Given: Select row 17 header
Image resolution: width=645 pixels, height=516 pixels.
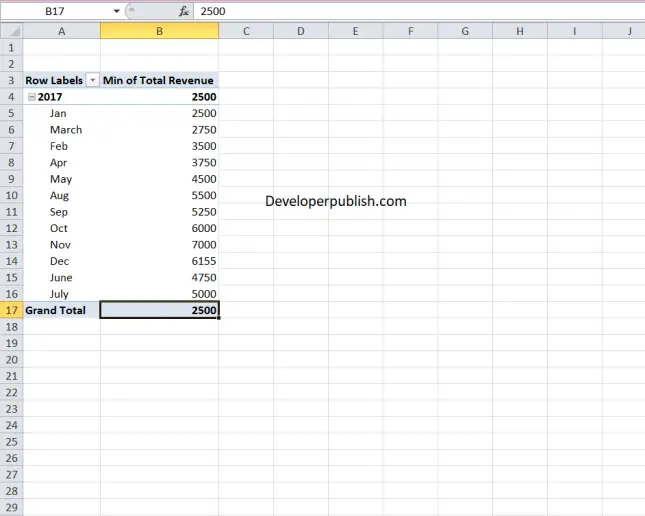Looking at the screenshot, I should [11, 310].
